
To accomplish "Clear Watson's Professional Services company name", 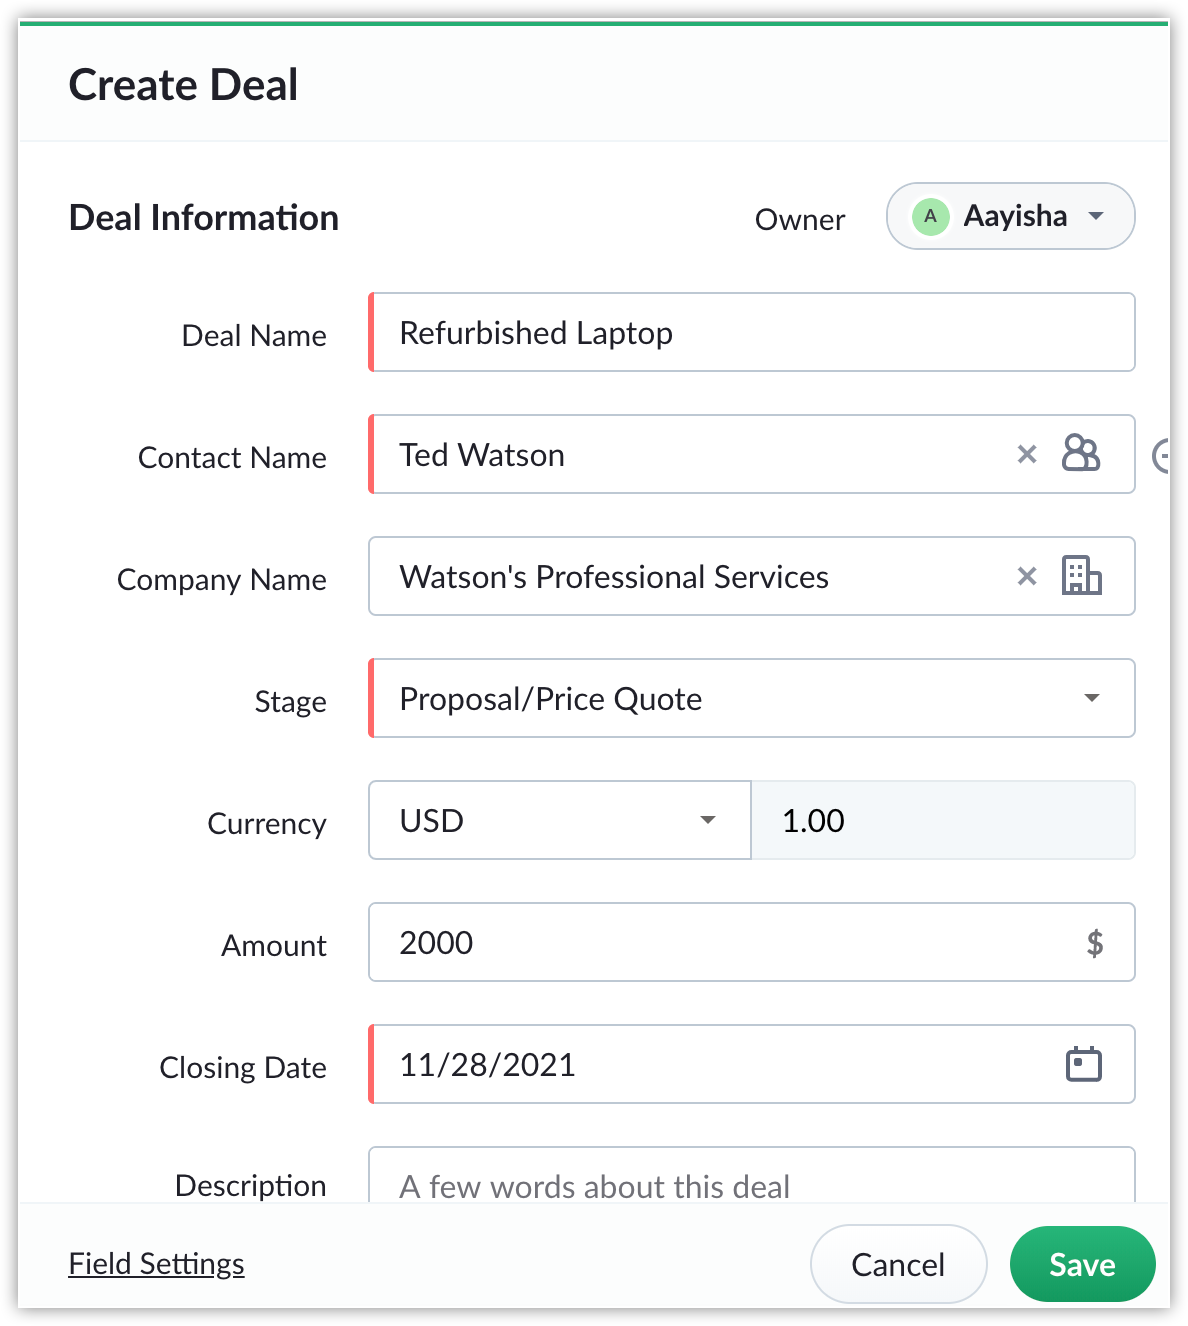I will (x=1027, y=577).
